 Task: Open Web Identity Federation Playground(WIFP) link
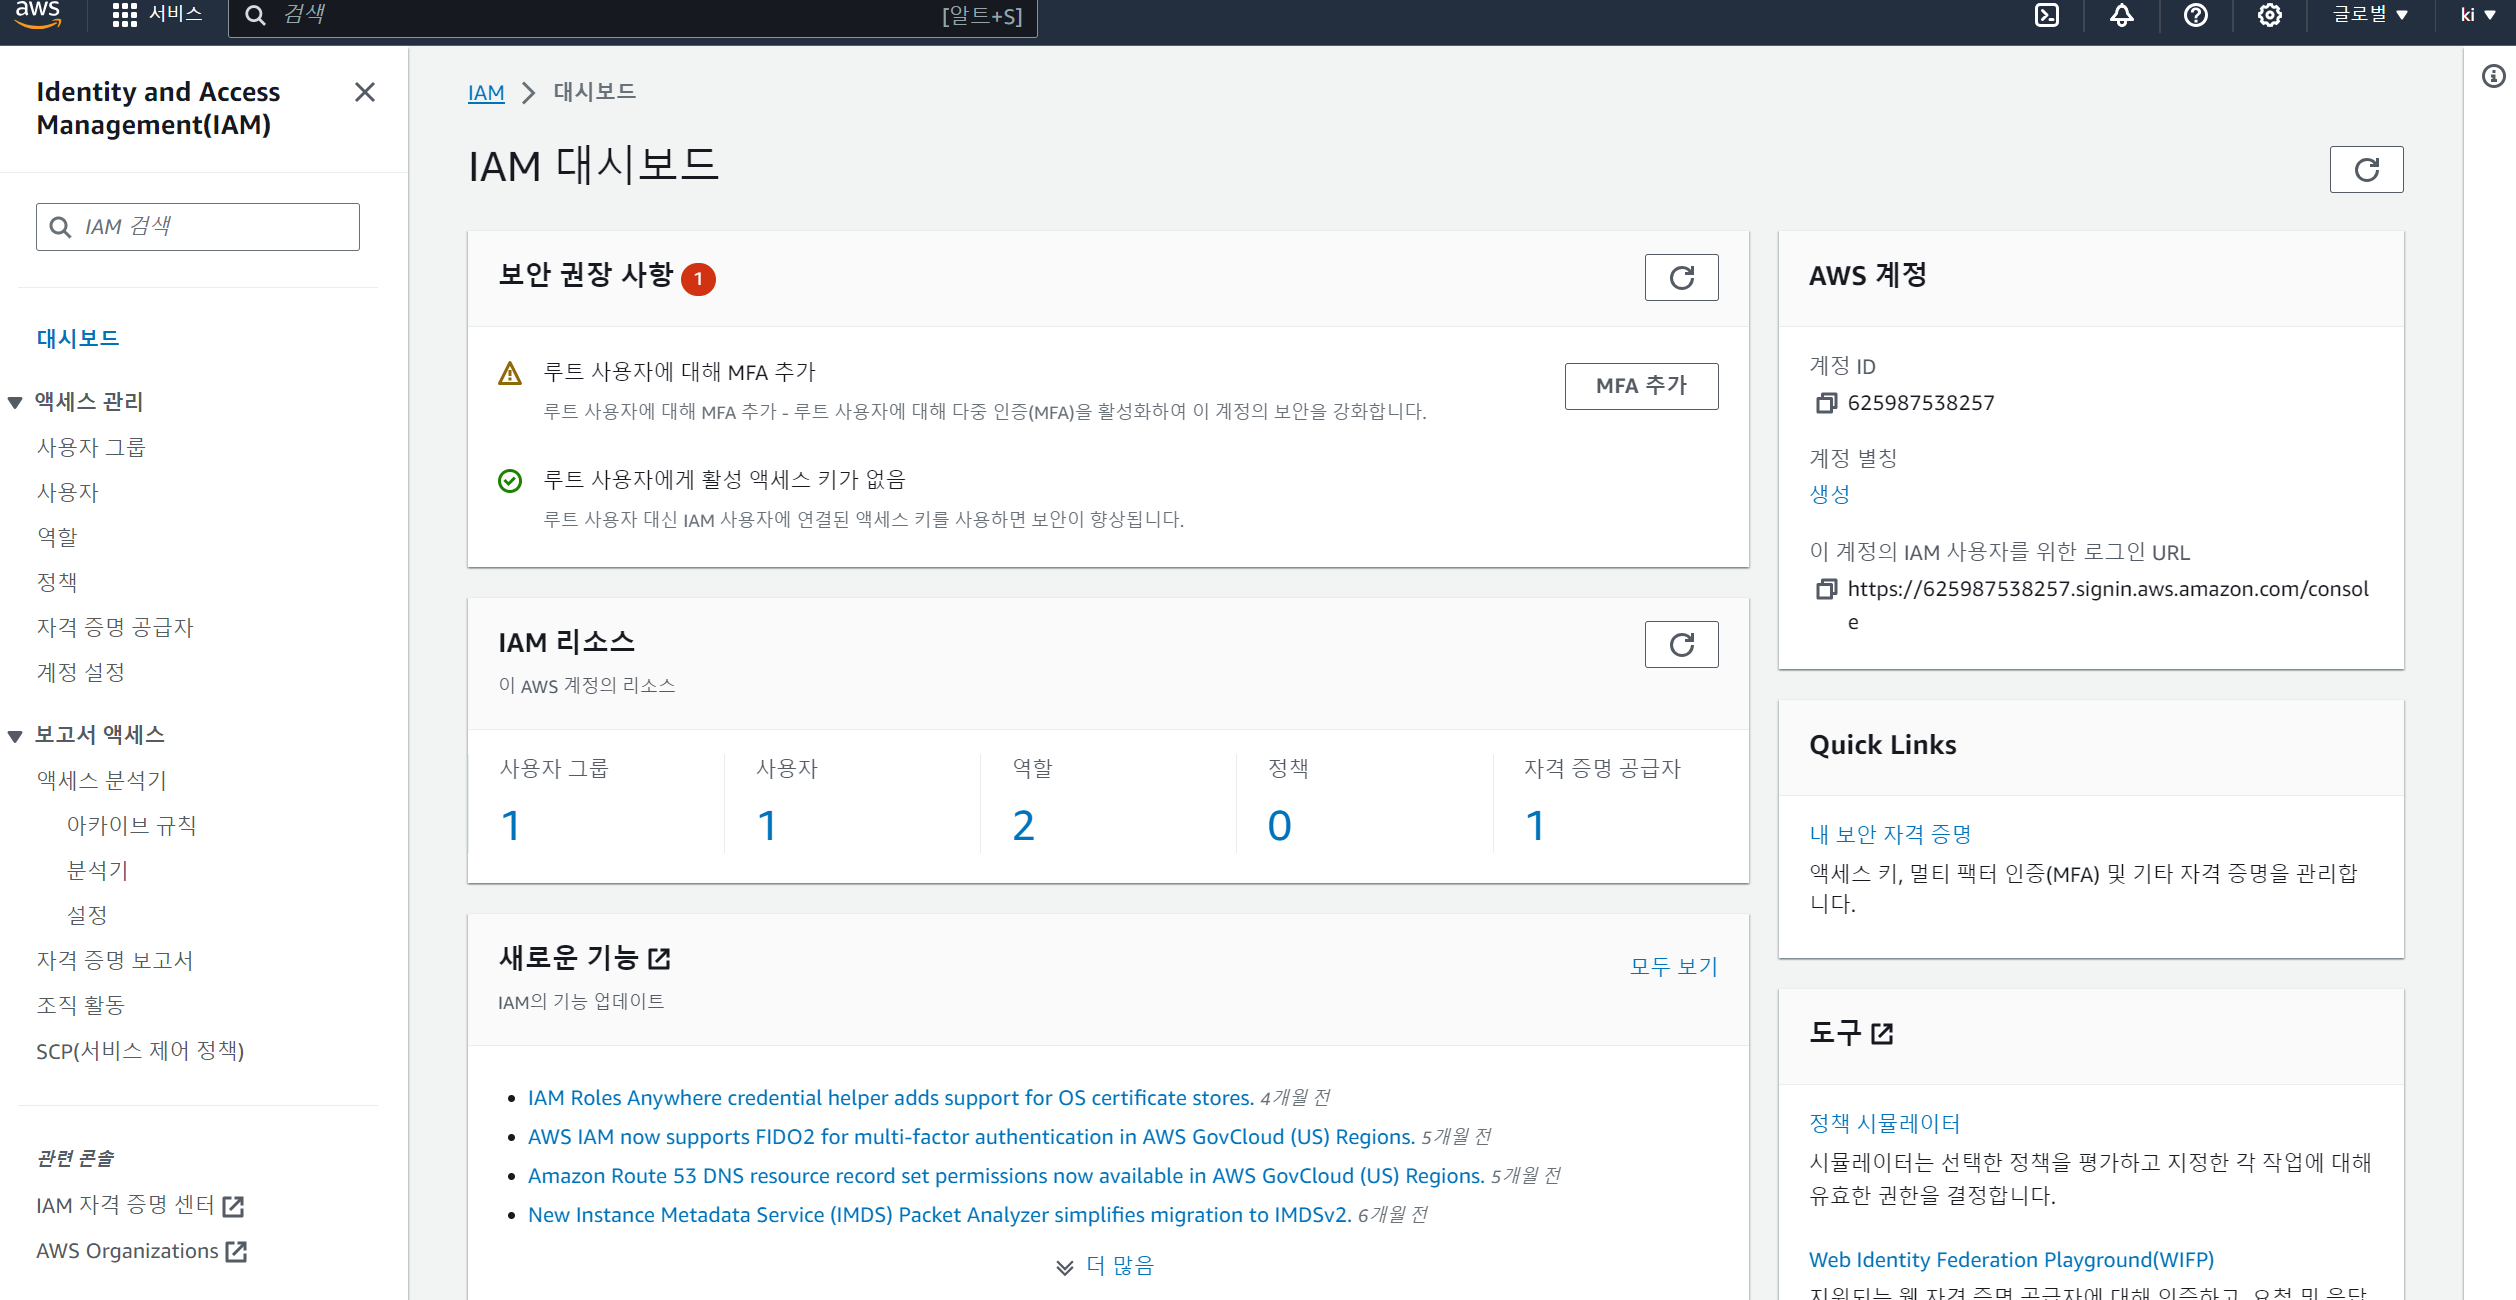click(x=2012, y=1260)
